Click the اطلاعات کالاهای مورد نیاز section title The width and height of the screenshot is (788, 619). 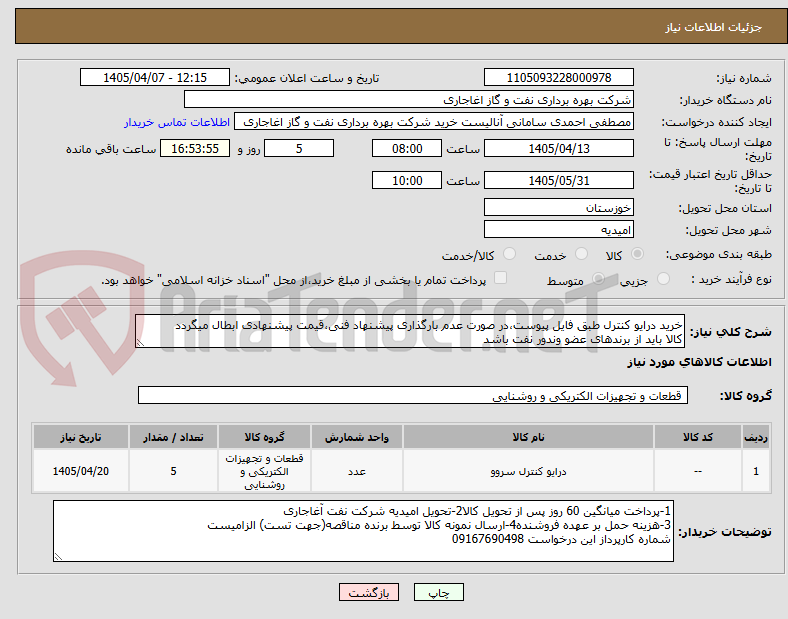699,362
